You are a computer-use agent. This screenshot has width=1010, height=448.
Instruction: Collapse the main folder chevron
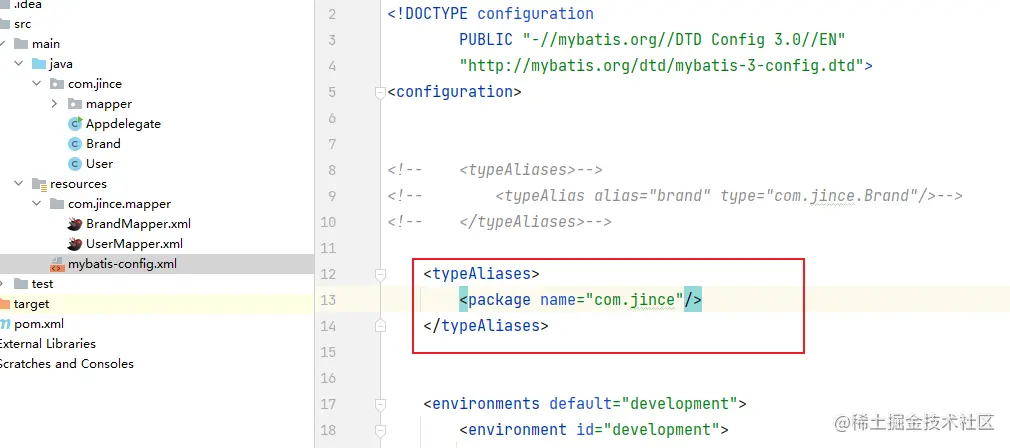tap(3, 44)
